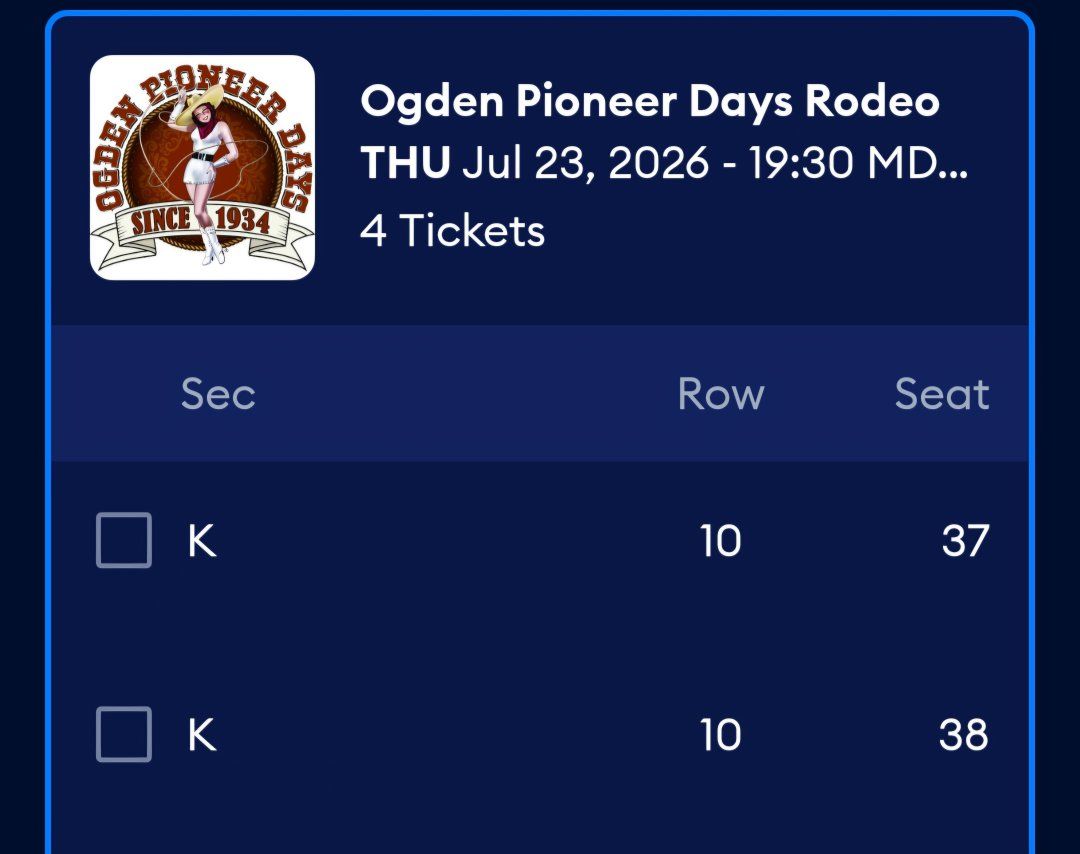
Task: Click the Ogden Pioneer Days Rodeo title
Action: tap(650, 101)
